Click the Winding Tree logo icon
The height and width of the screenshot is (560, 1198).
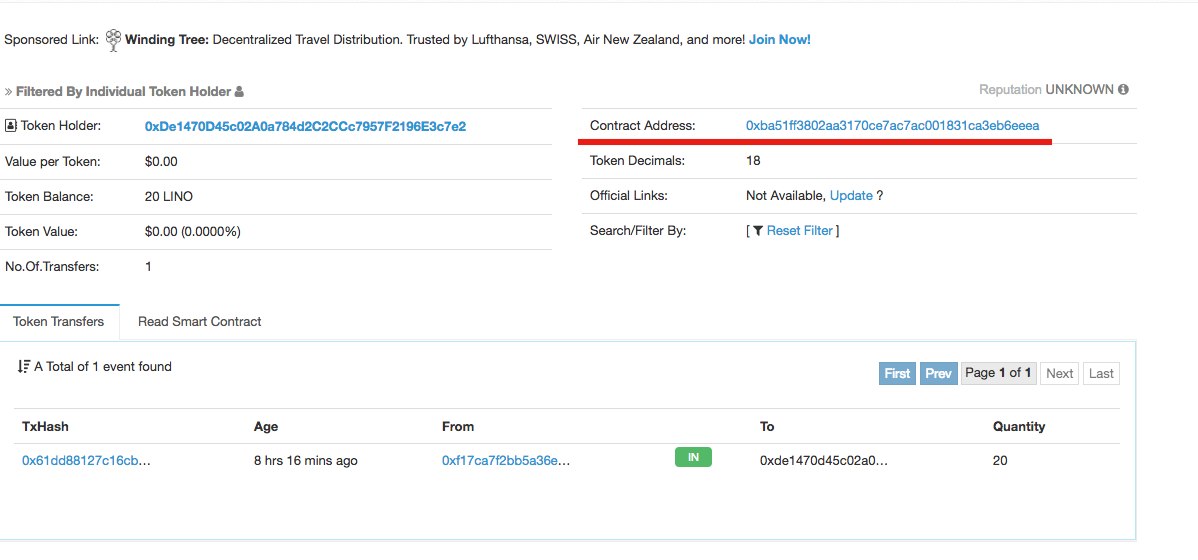pyautogui.click(x=113, y=40)
